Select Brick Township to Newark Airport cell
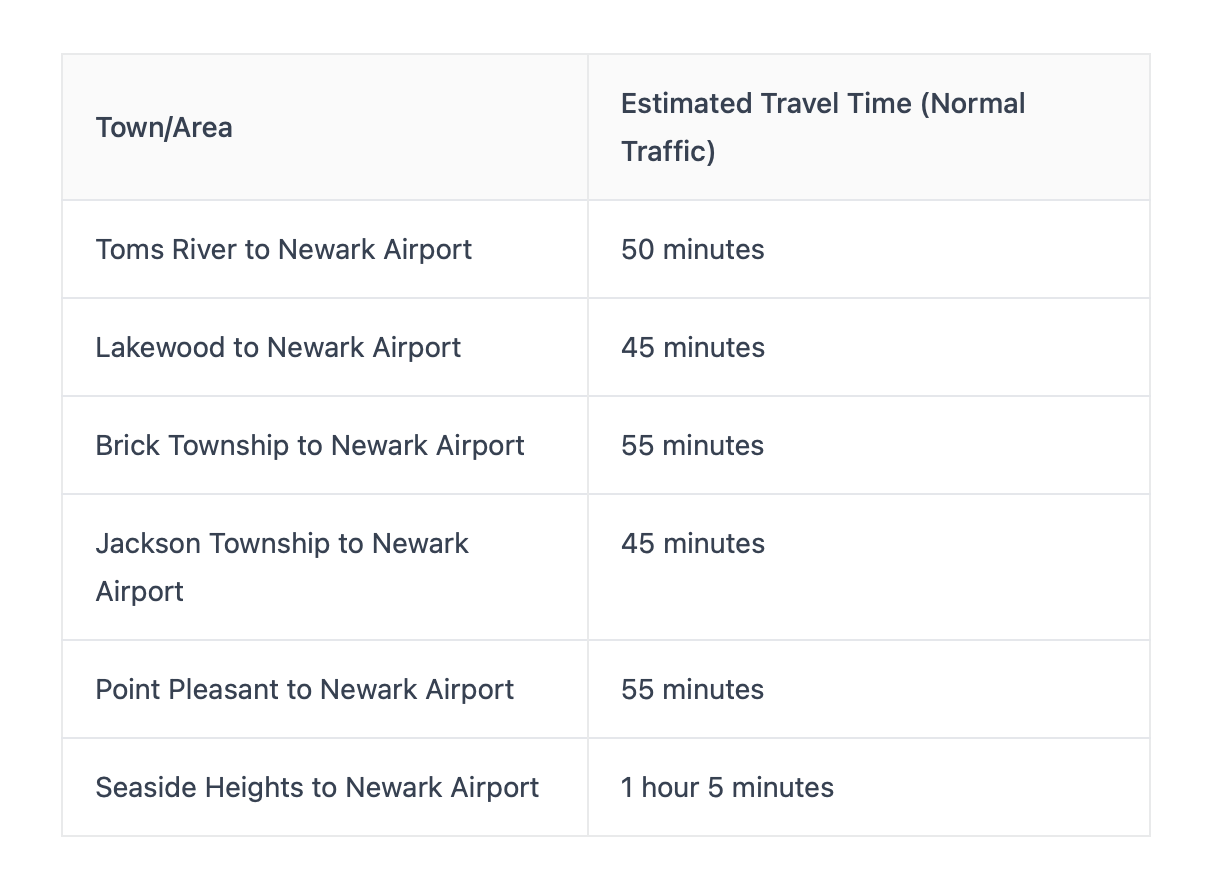Viewport: 1213px width, 893px height. point(309,445)
